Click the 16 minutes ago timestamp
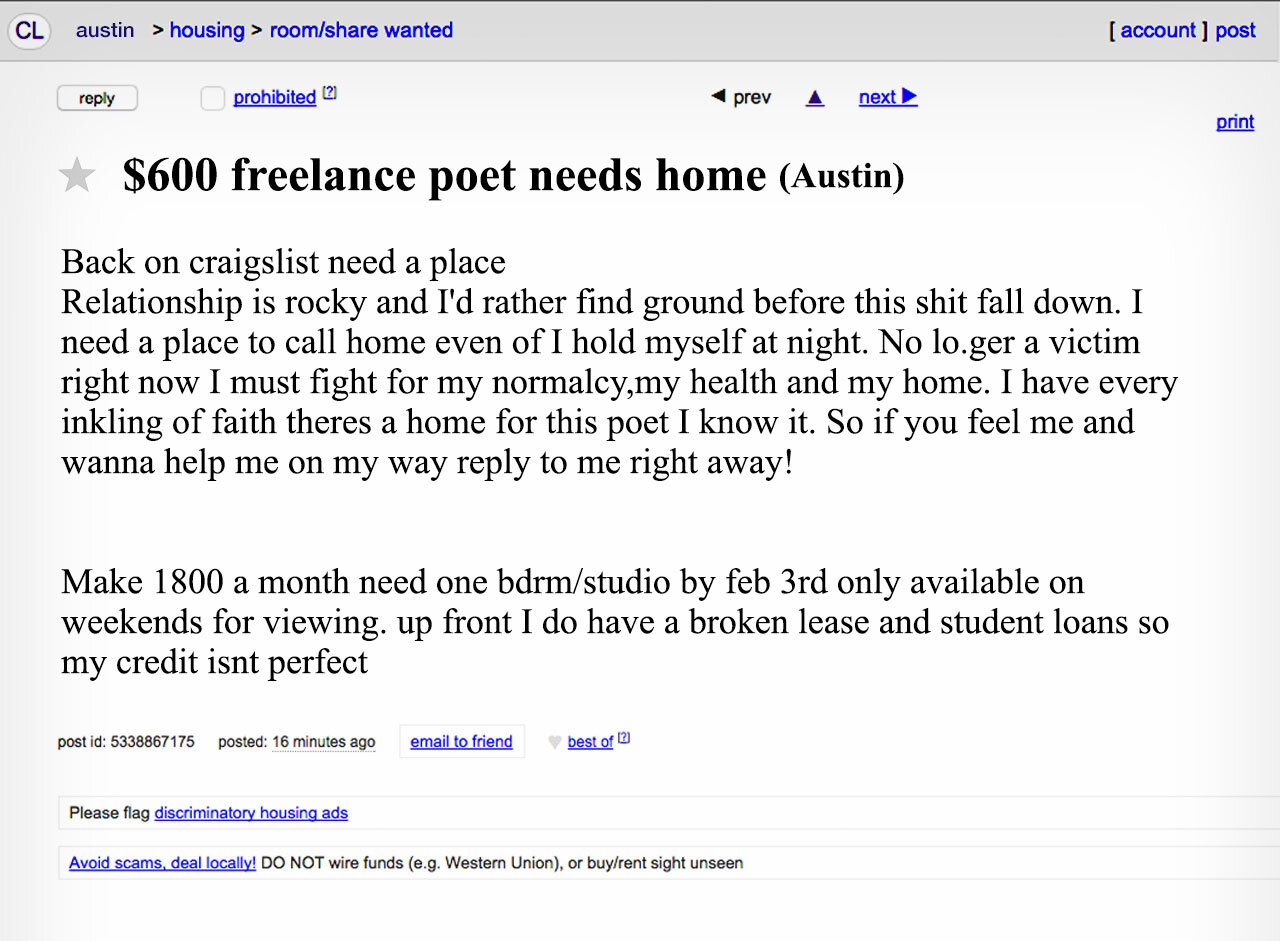This screenshot has width=1280, height=941. (324, 742)
